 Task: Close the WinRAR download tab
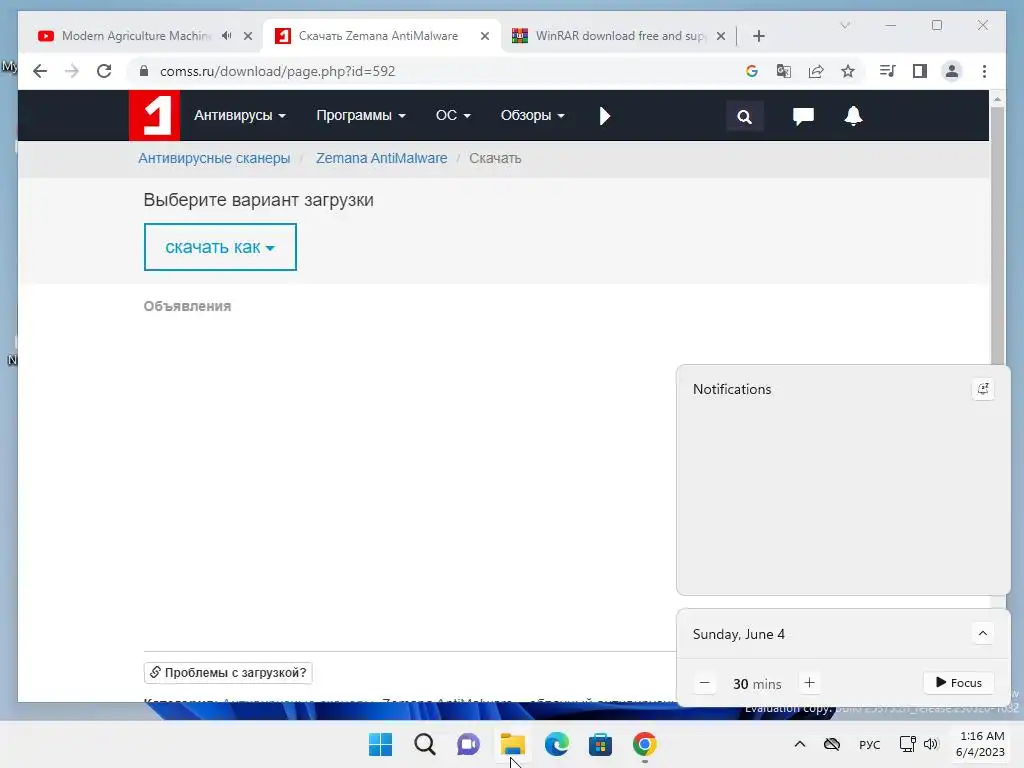(721, 36)
